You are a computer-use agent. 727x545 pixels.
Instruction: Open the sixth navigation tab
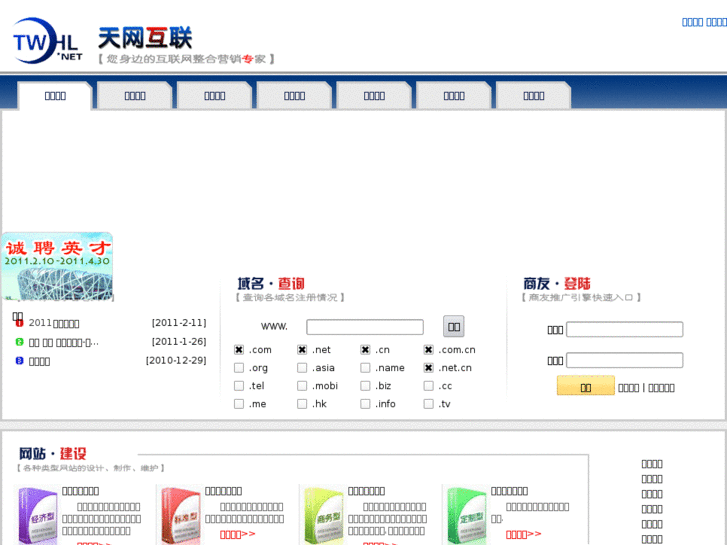pyautogui.click(x=454, y=96)
